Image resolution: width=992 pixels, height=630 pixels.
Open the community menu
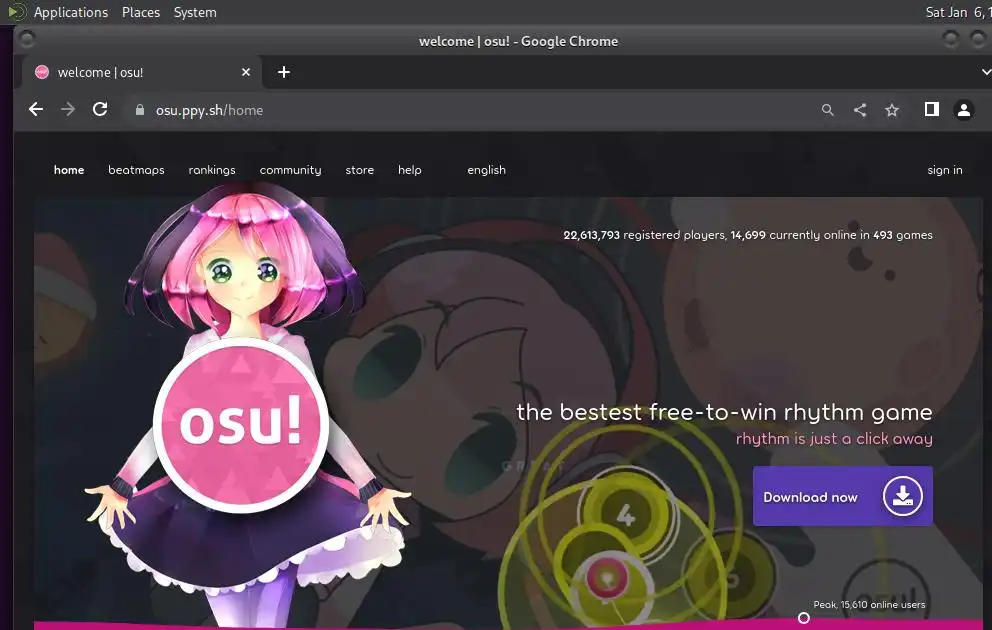290,170
